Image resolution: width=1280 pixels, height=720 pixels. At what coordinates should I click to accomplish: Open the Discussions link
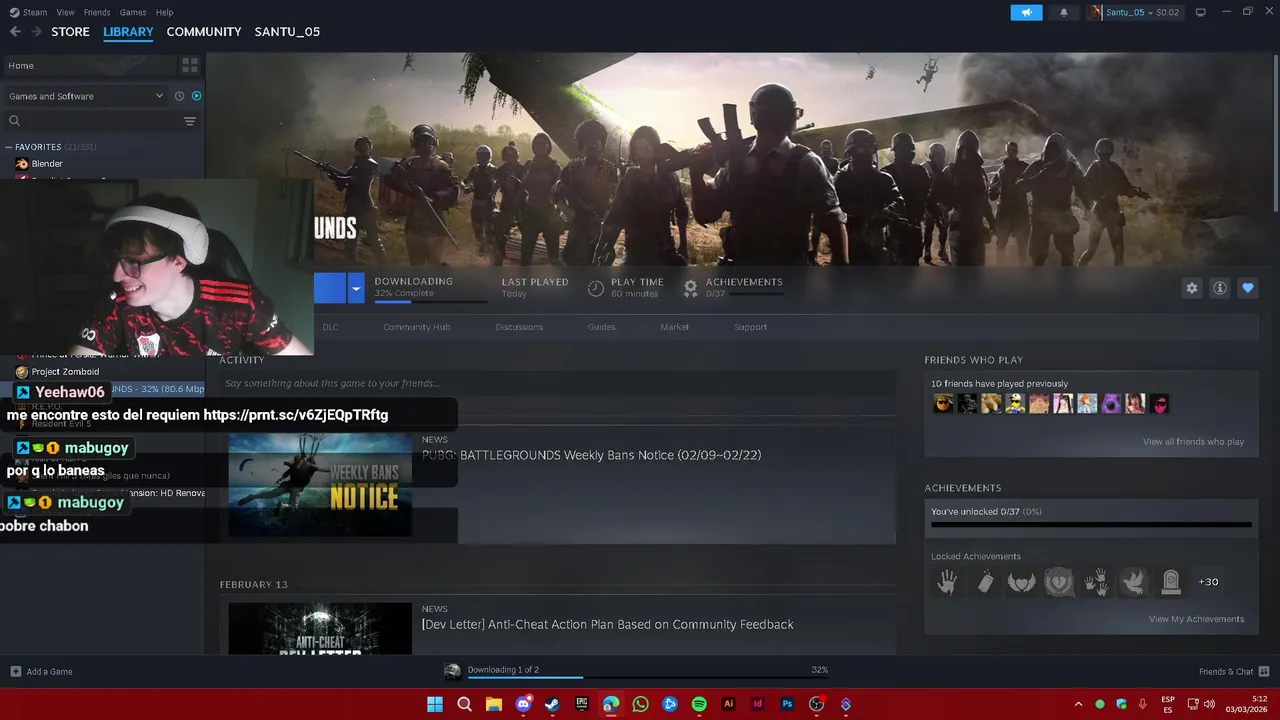click(x=519, y=327)
